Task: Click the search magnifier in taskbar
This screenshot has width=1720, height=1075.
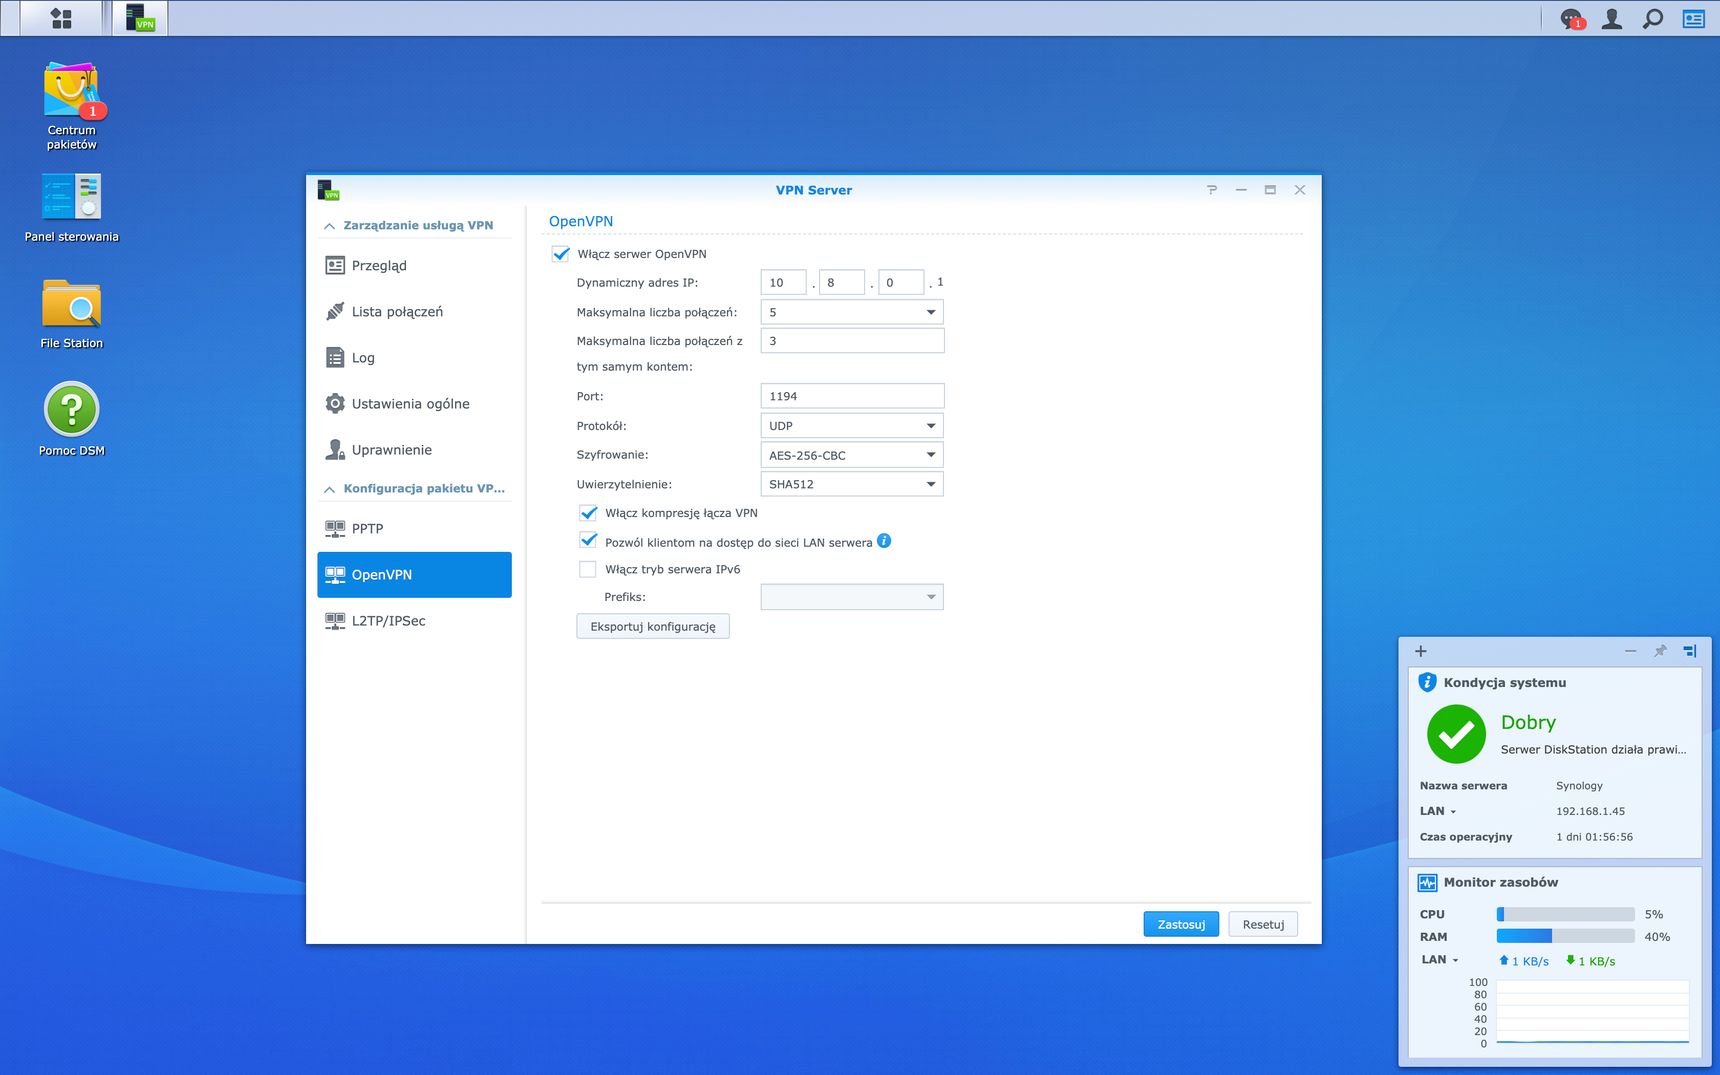Action: tap(1653, 18)
